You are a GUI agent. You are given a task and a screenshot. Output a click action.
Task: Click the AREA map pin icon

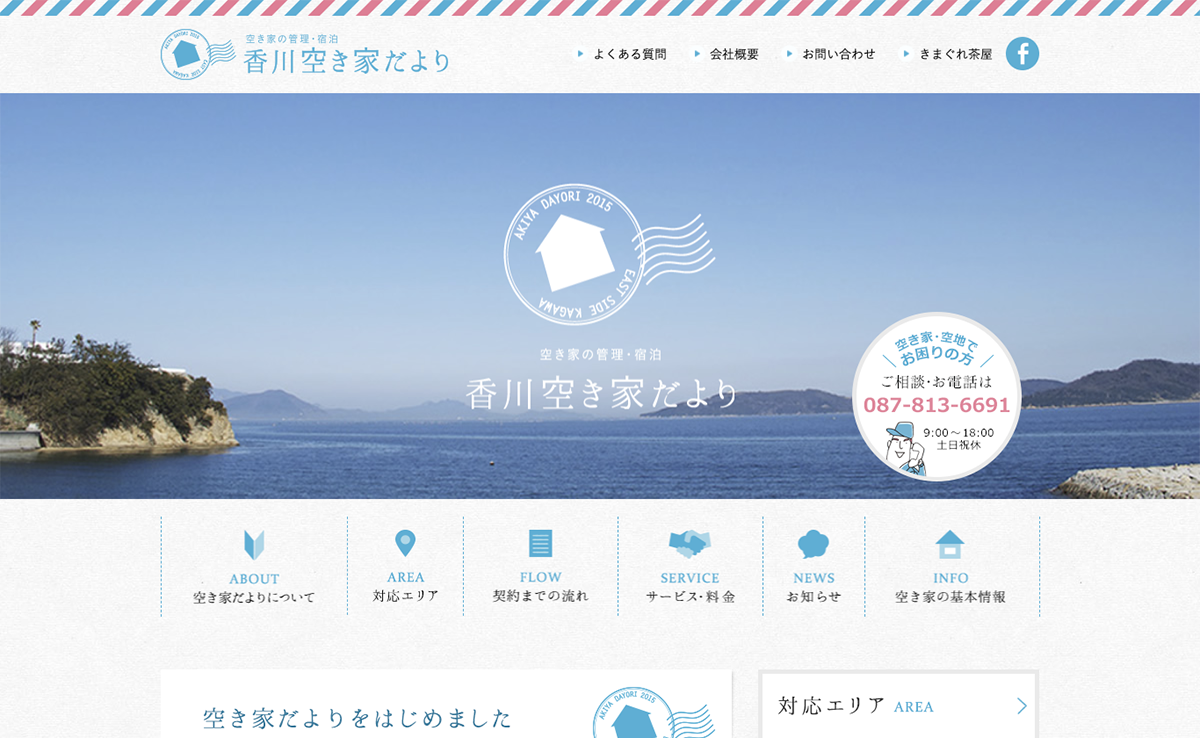point(405,543)
